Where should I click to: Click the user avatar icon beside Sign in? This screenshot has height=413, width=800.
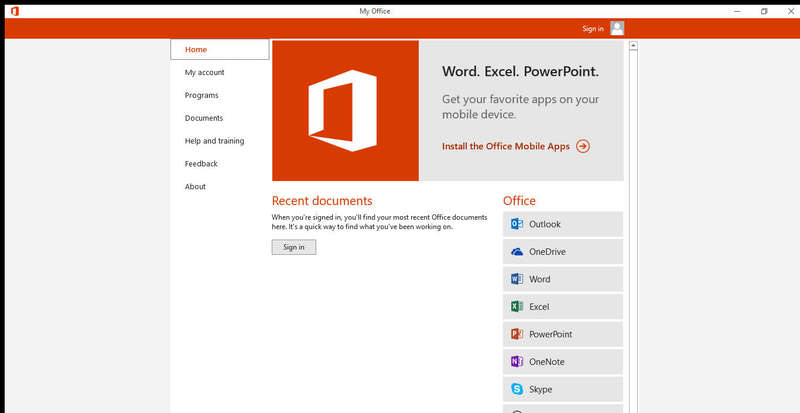pyautogui.click(x=617, y=28)
